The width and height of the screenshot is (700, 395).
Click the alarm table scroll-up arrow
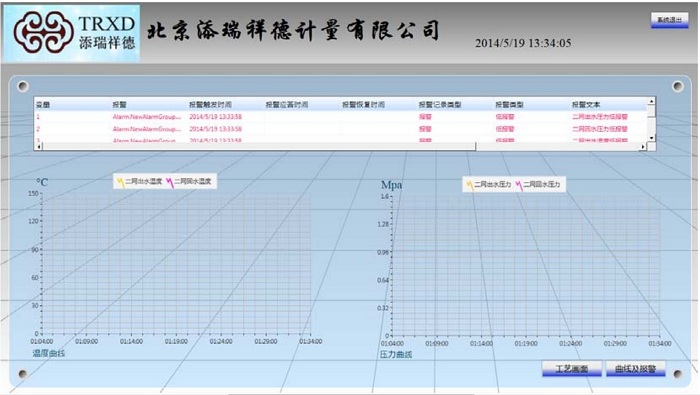tap(651, 102)
